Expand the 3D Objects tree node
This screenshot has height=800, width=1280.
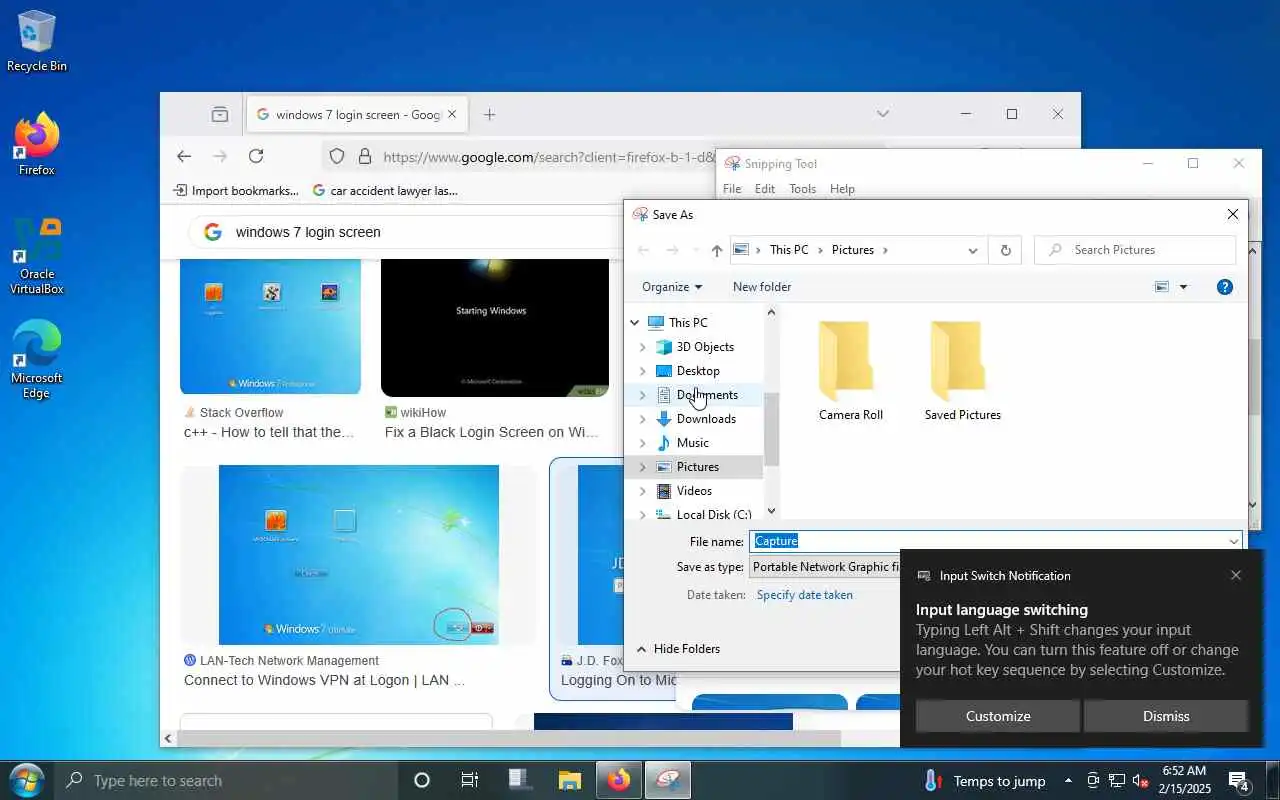pyautogui.click(x=642, y=347)
